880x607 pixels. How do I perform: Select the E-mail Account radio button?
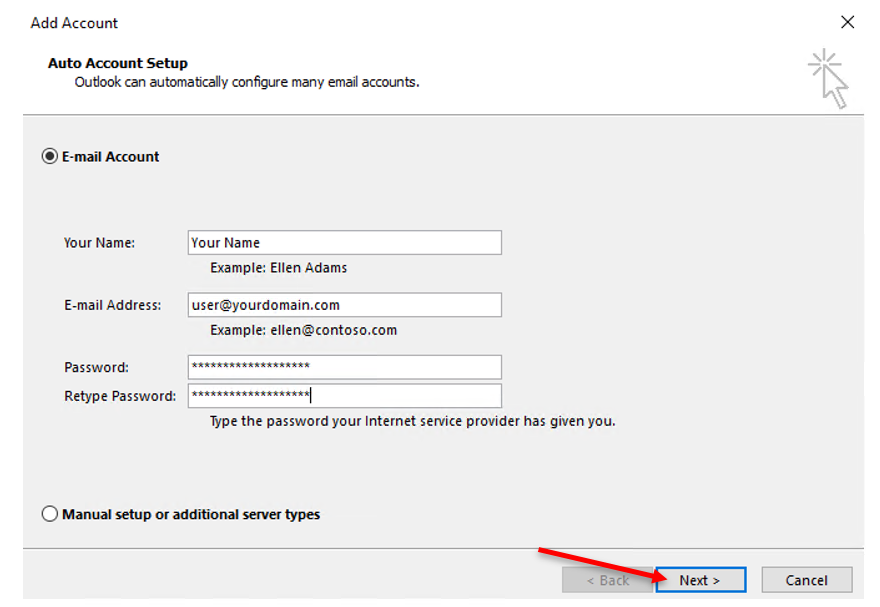49,156
